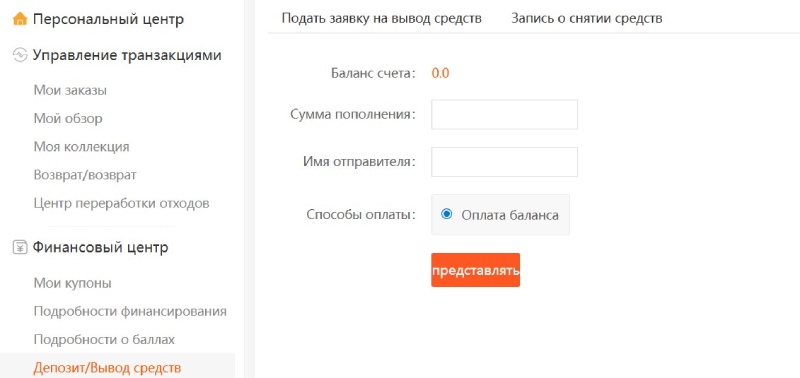The height and width of the screenshot is (378, 800).
Task: Focus the Сумма пополнения input field
Action: tap(504, 114)
